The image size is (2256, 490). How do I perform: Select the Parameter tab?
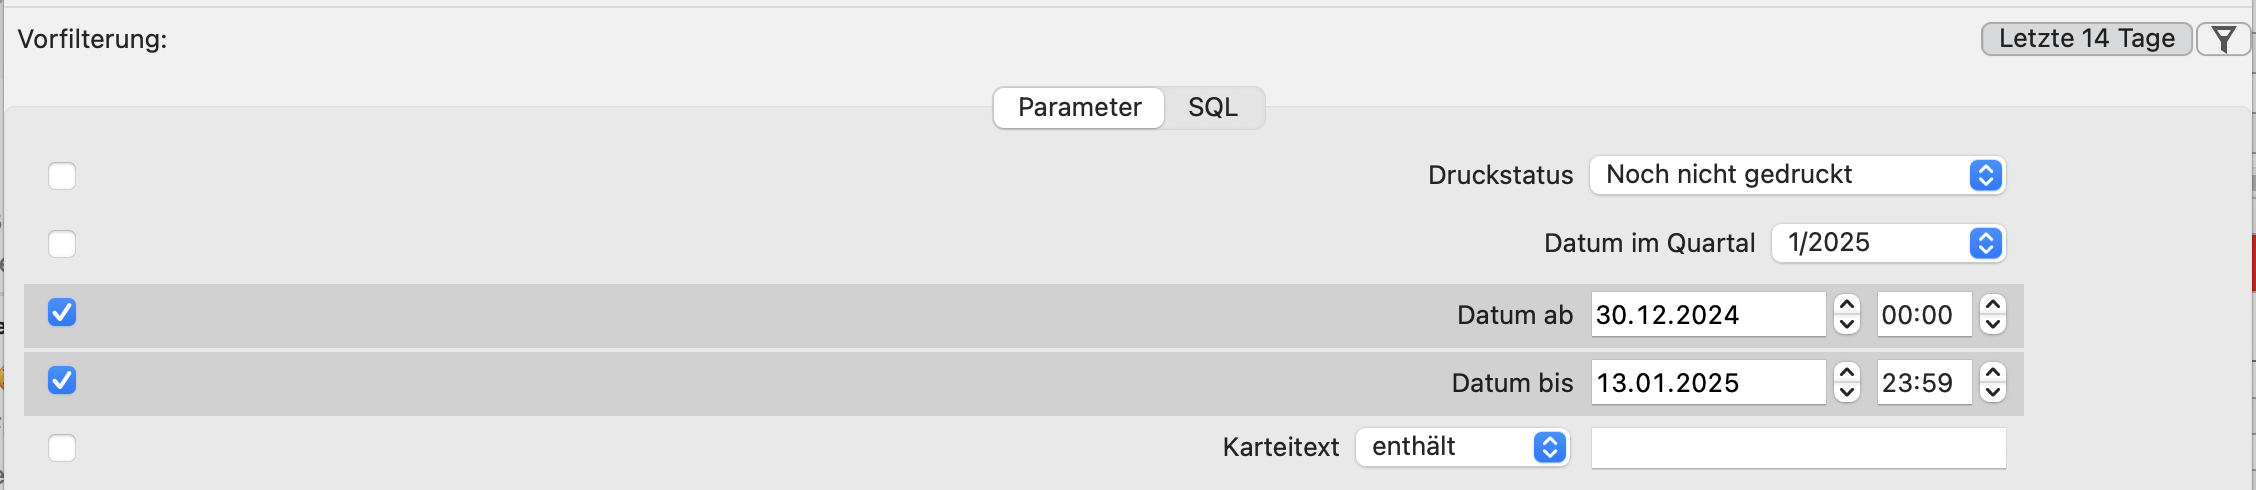tap(1079, 108)
